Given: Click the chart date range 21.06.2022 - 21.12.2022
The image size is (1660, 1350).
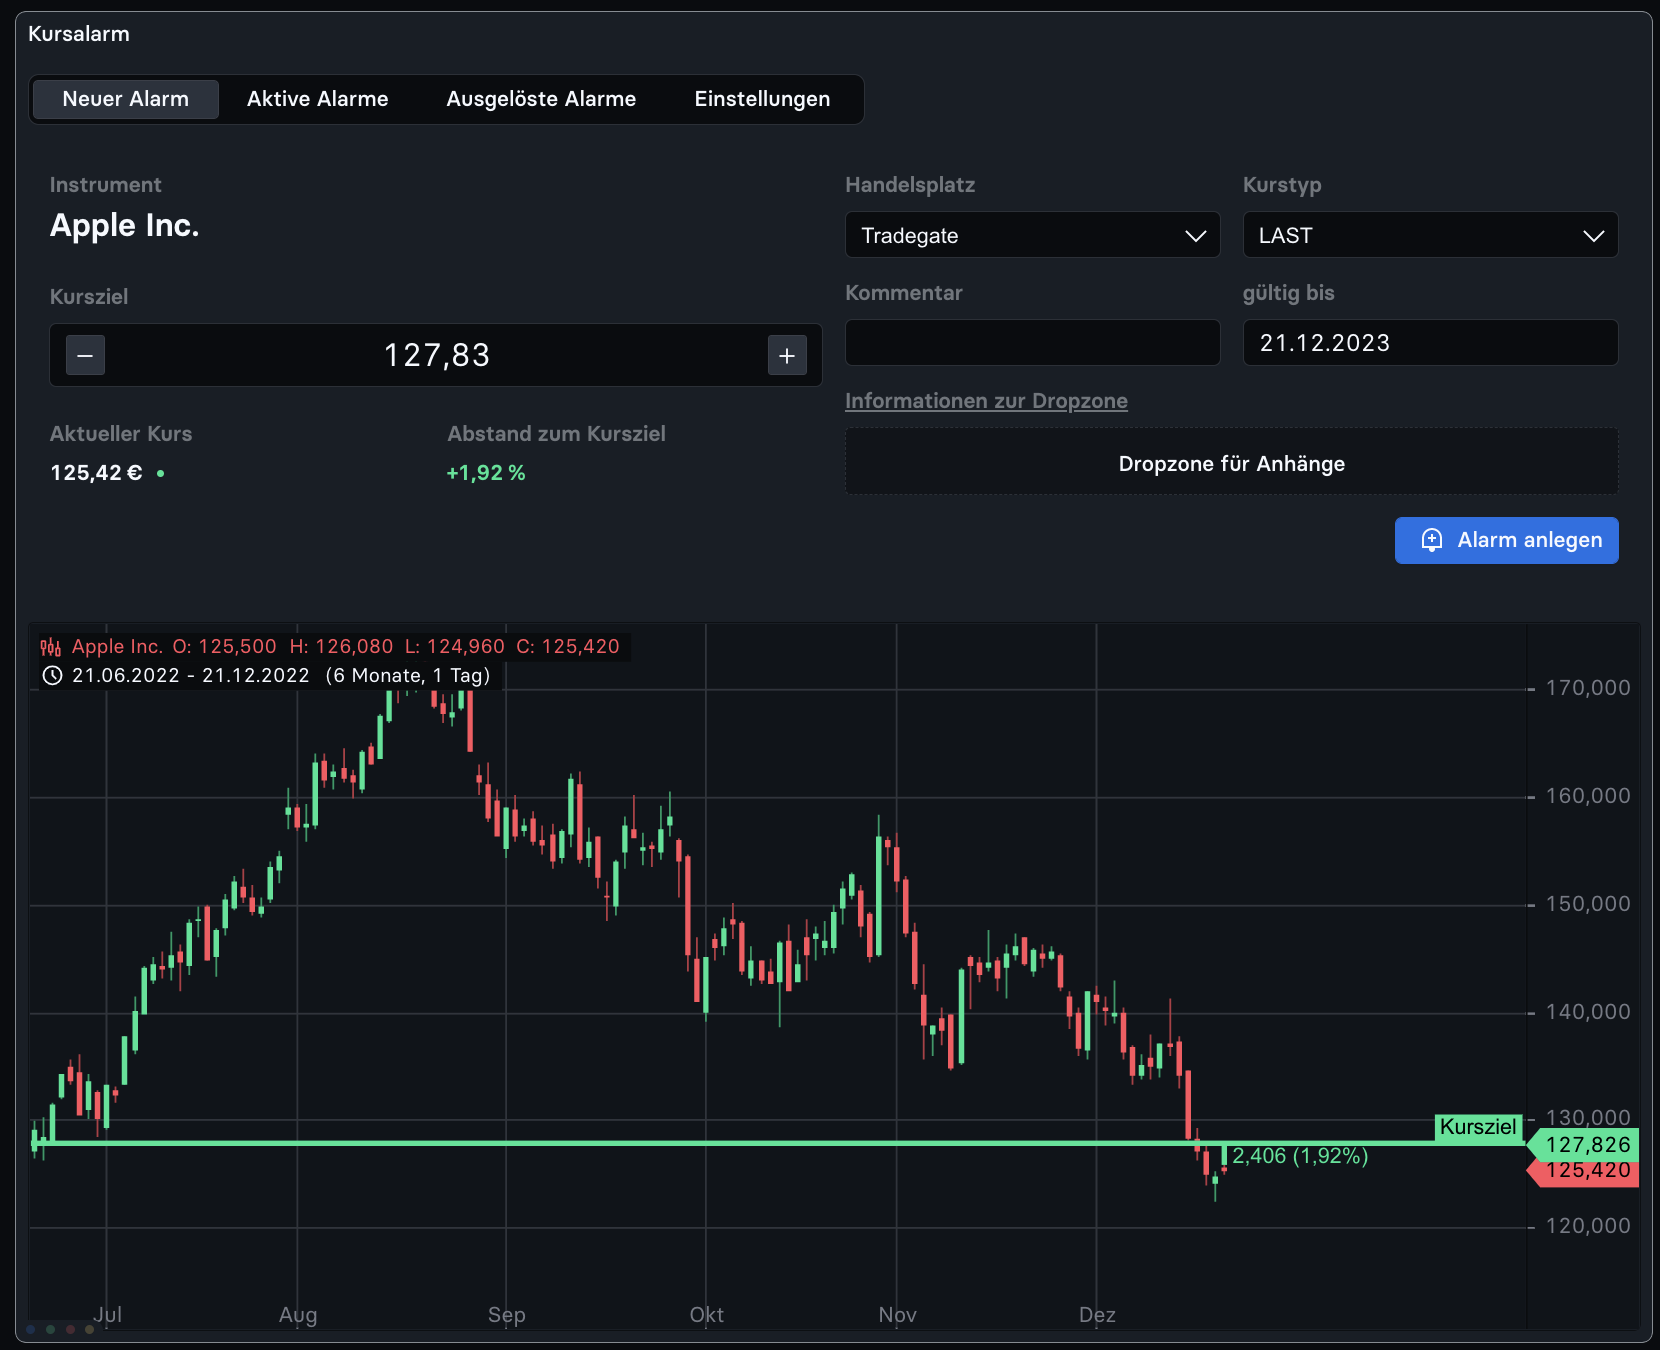Looking at the screenshot, I should click(x=191, y=676).
